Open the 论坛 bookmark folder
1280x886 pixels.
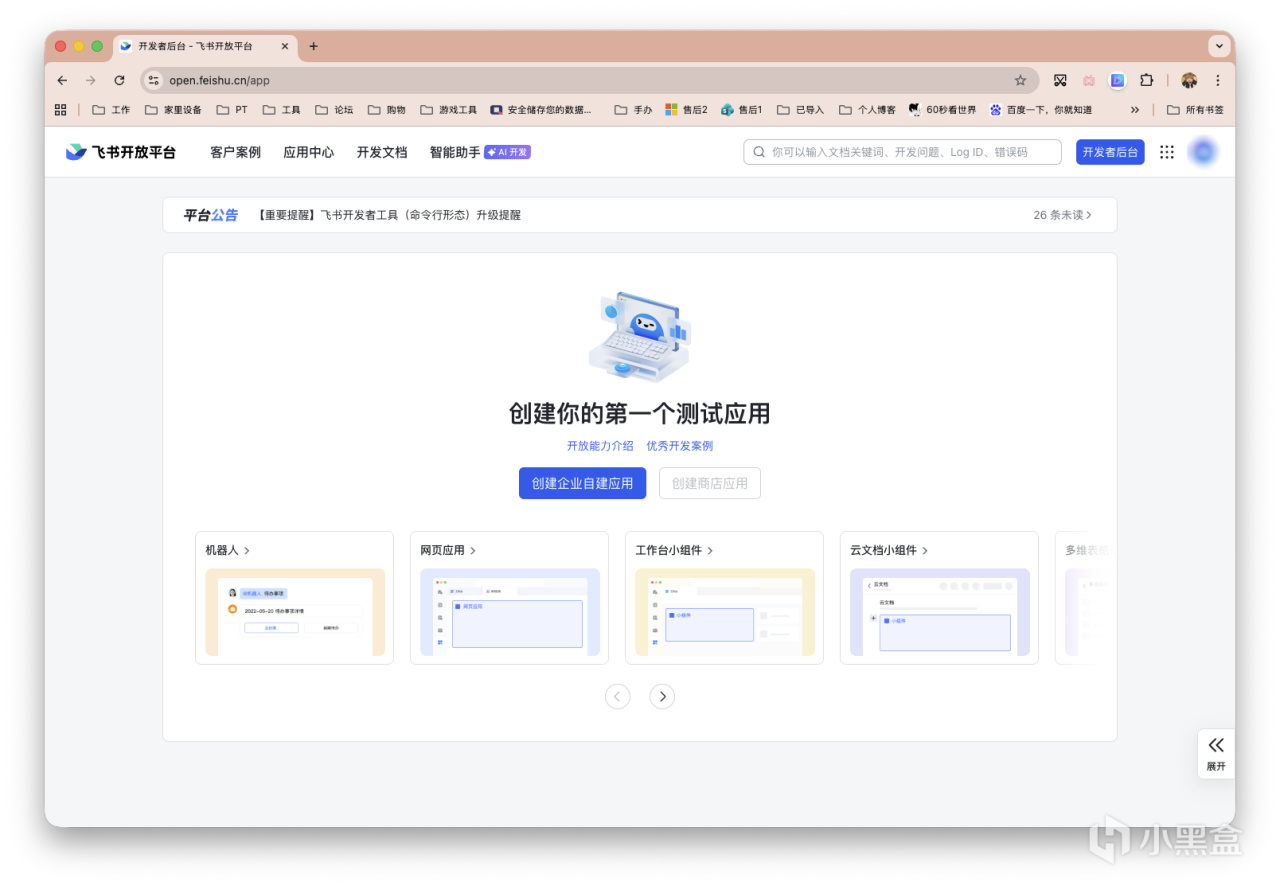(334, 110)
